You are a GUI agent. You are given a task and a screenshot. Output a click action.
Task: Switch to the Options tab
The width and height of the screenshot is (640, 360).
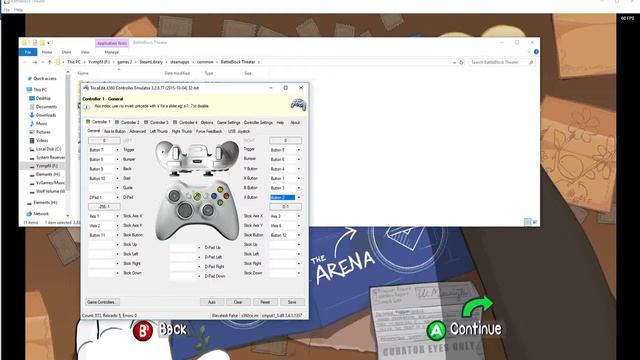[x=207, y=122]
